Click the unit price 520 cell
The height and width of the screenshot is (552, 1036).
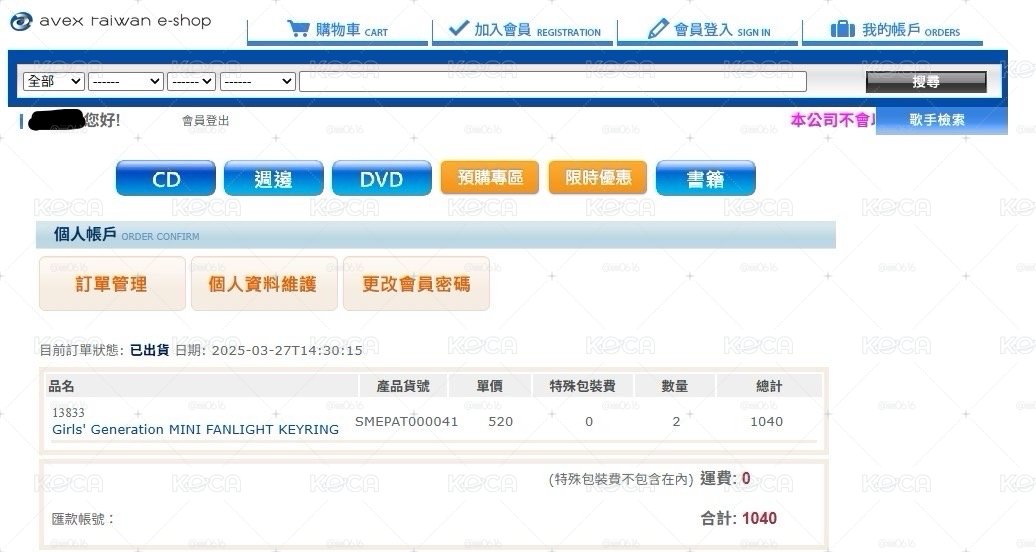point(500,421)
